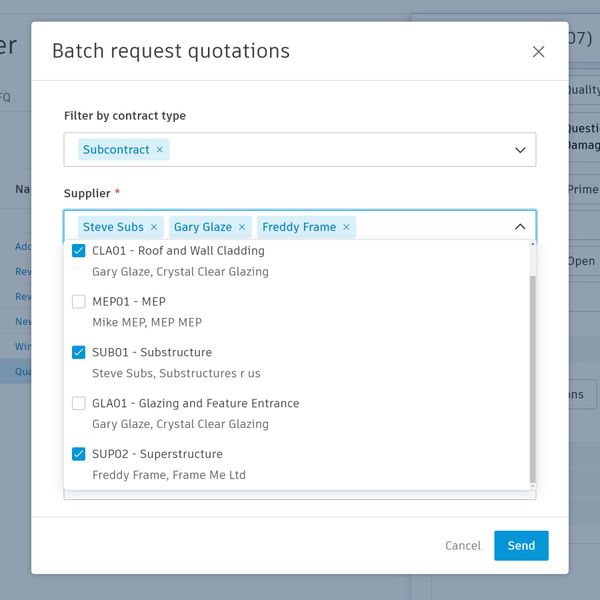Click the Send button

(x=521, y=546)
